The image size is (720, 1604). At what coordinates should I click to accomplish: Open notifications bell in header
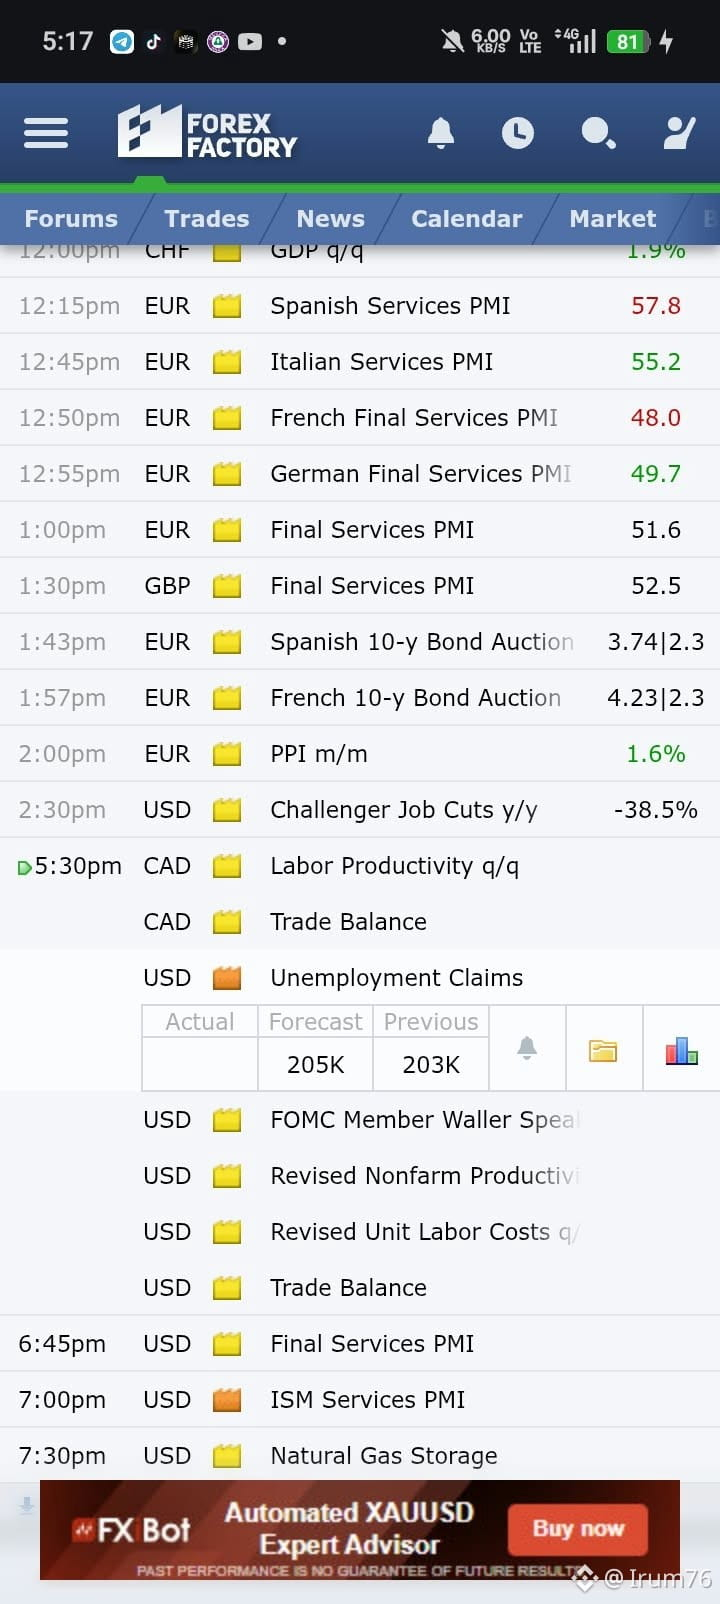[x=441, y=133]
